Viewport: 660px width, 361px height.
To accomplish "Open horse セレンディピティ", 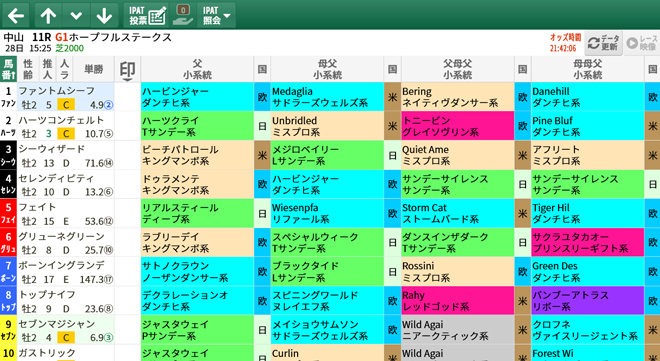I will [57, 178].
